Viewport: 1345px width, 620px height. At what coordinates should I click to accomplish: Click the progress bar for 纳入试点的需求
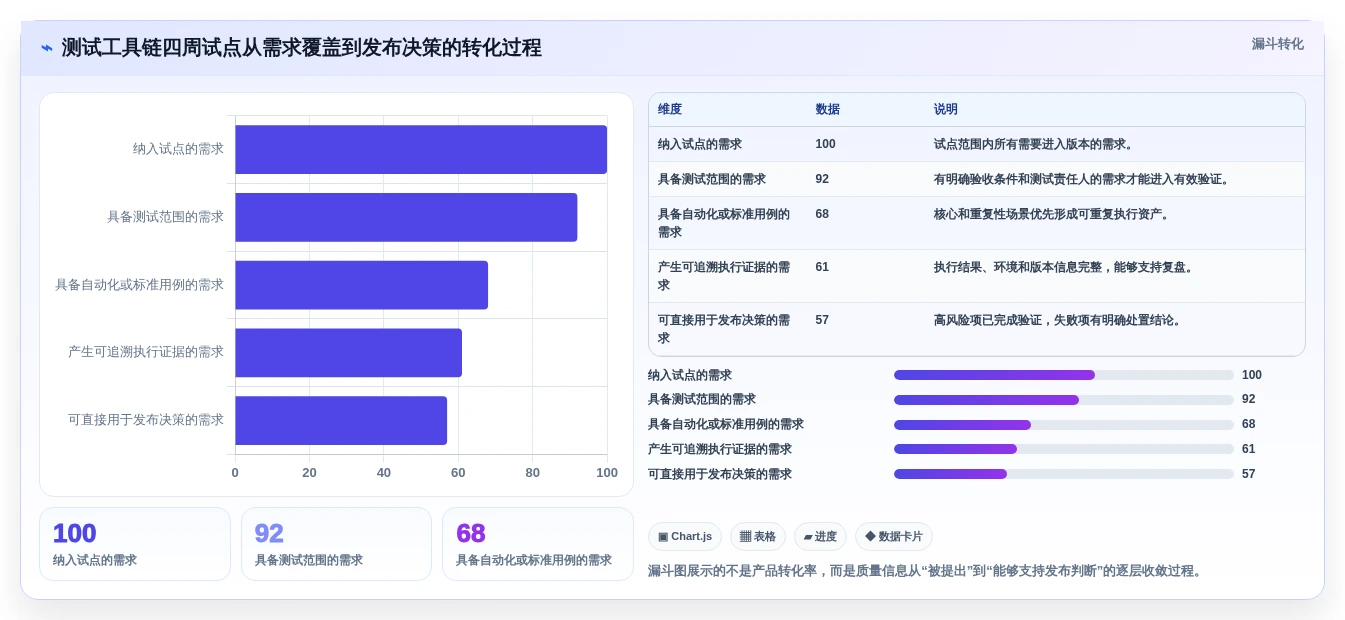tap(1064, 375)
